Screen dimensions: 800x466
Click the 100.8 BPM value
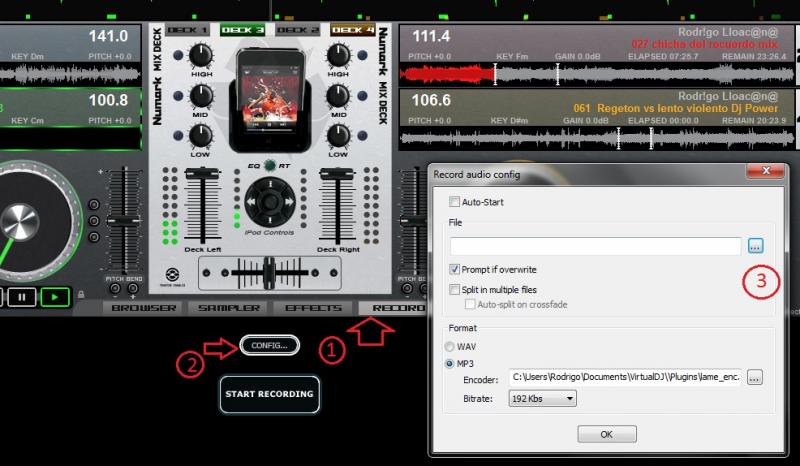(108, 100)
